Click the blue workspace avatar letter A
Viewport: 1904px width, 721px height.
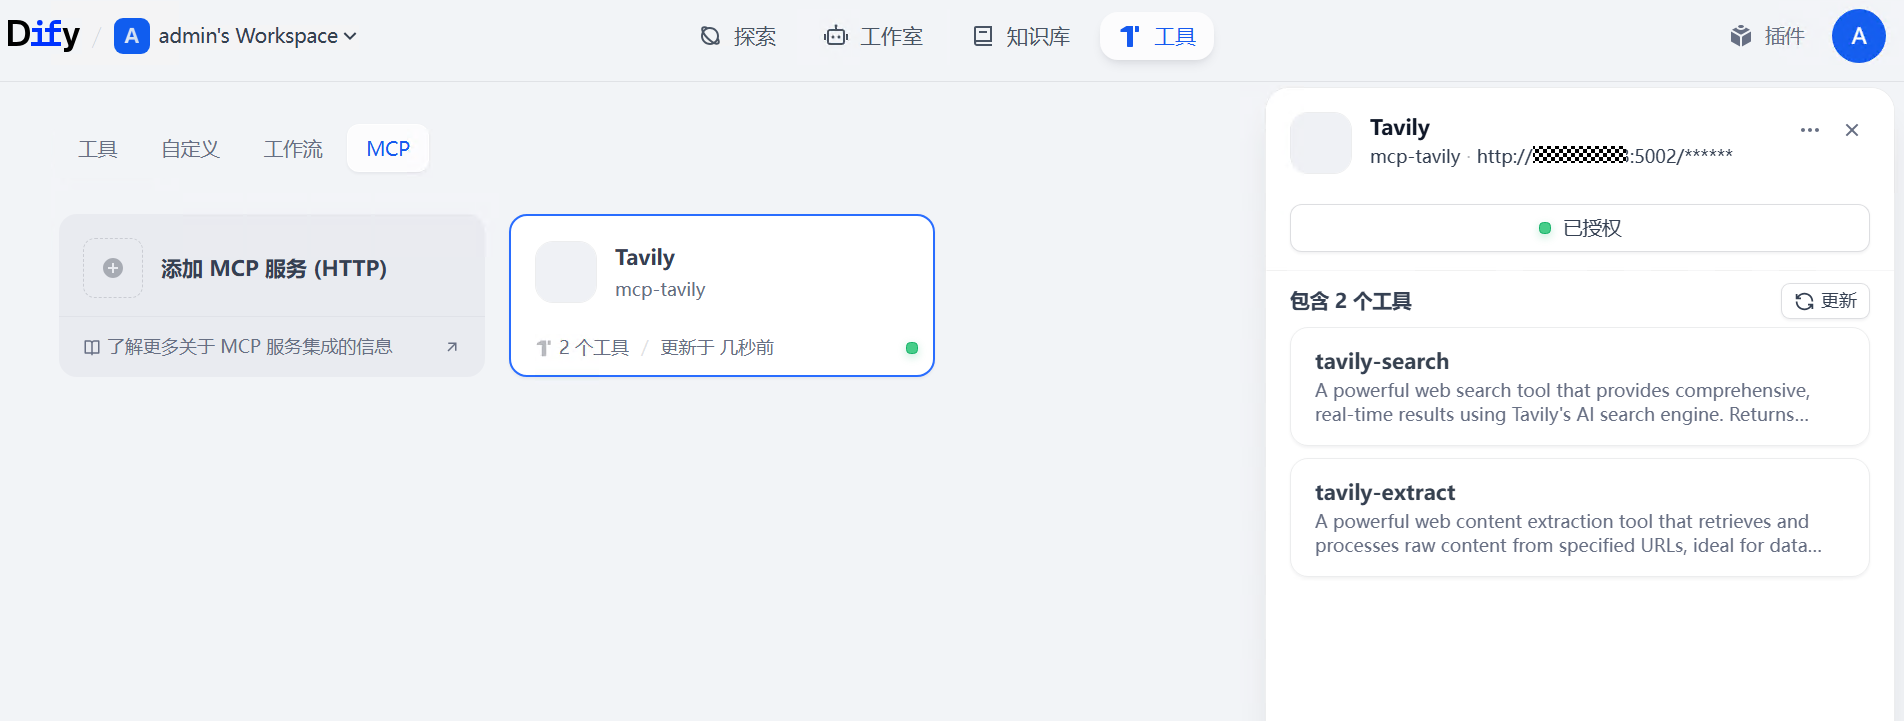coord(132,36)
